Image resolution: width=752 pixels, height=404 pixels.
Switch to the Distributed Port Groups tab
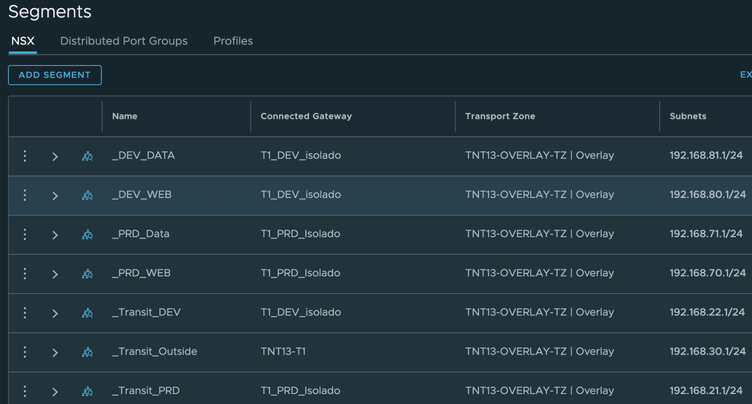(124, 41)
